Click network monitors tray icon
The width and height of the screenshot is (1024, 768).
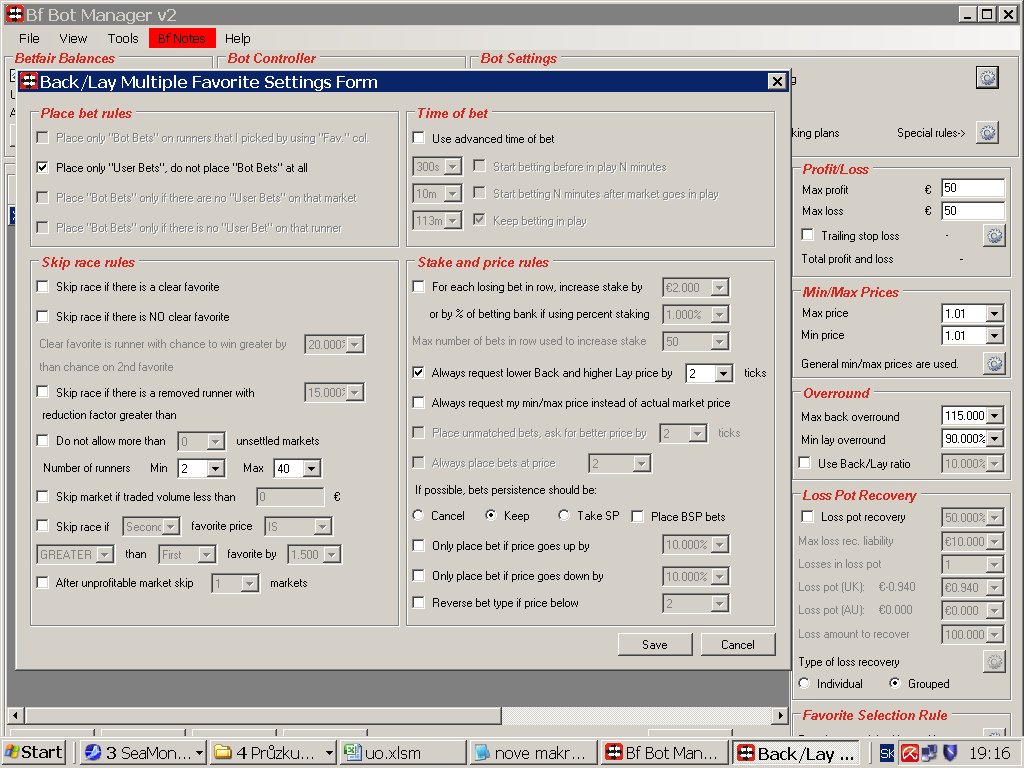pyautogui.click(x=930, y=754)
